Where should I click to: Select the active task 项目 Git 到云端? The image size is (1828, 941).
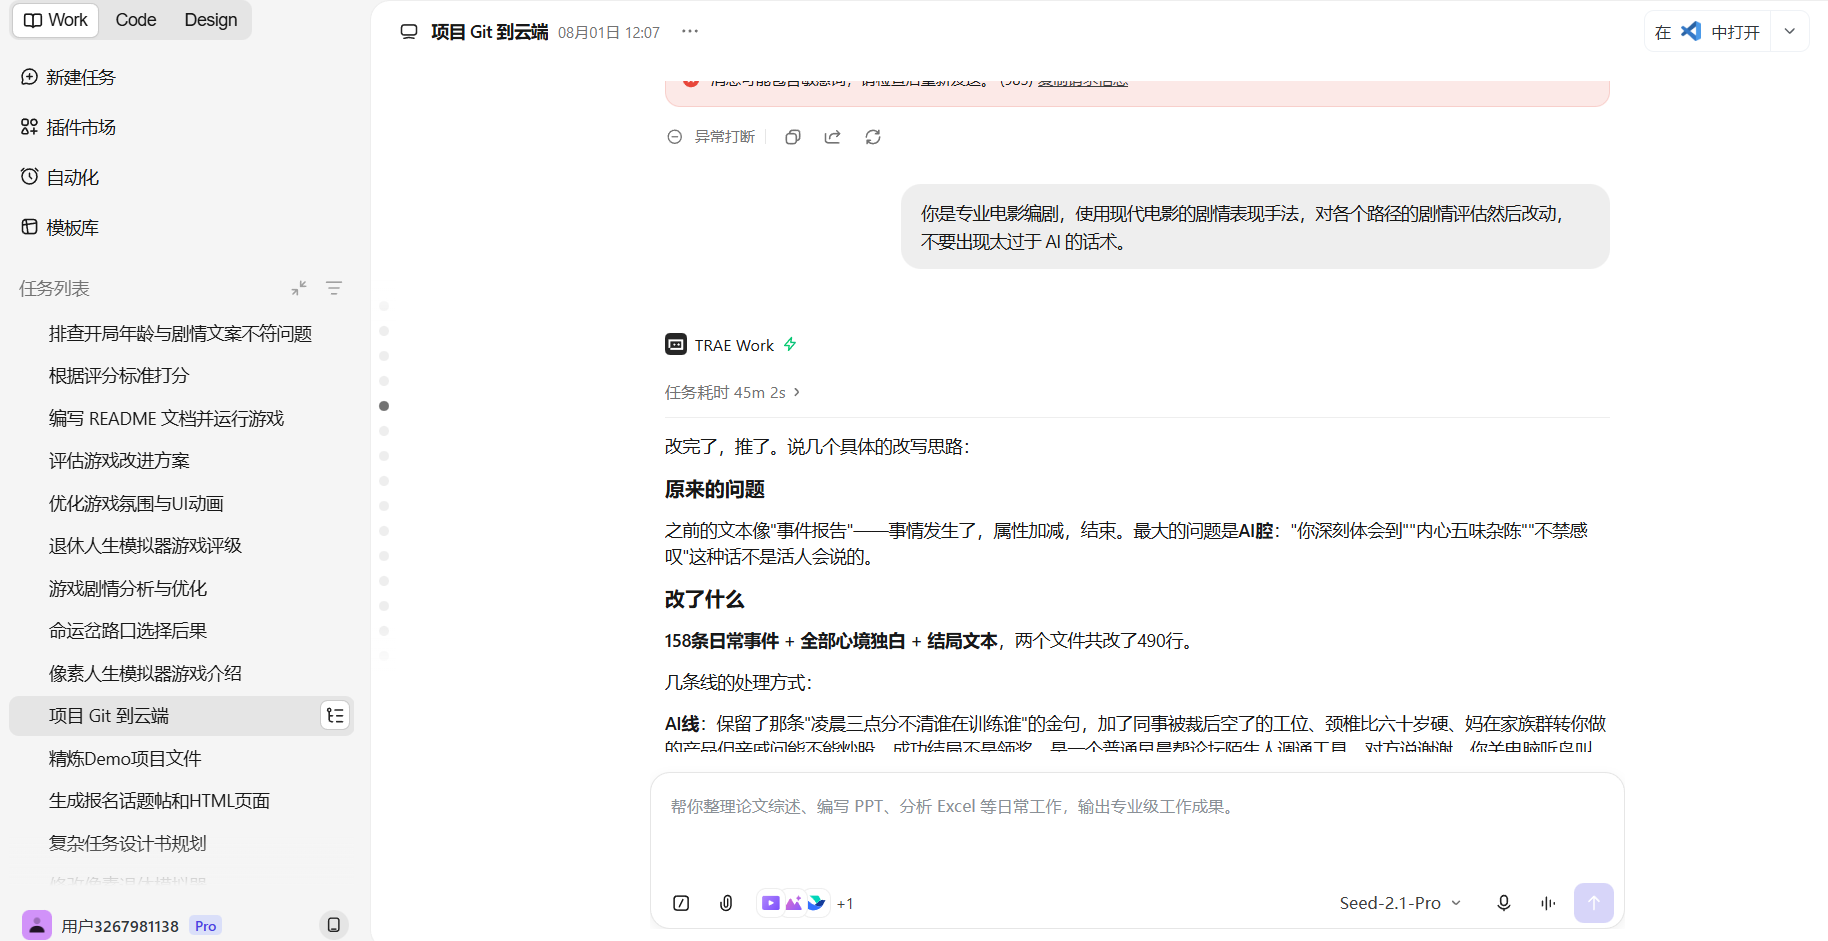(181, 716)
